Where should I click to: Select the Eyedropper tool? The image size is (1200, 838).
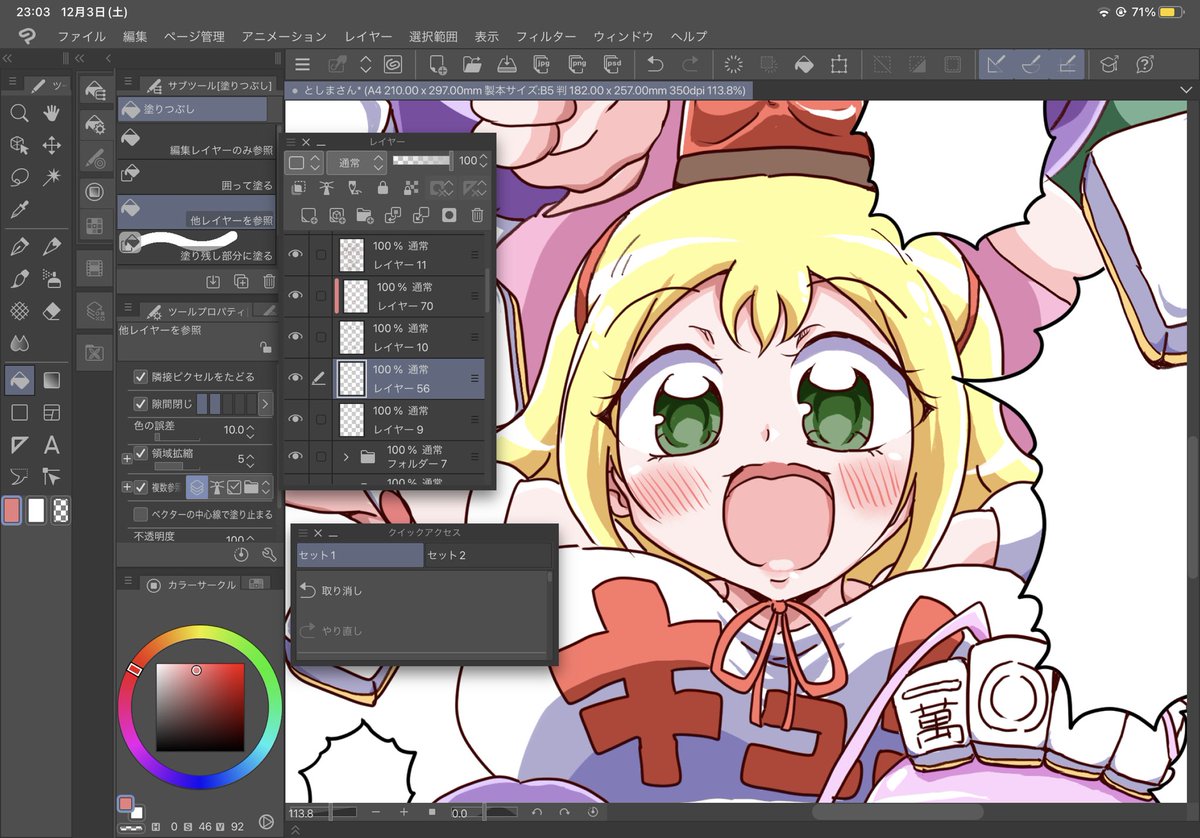pos(18,210)
